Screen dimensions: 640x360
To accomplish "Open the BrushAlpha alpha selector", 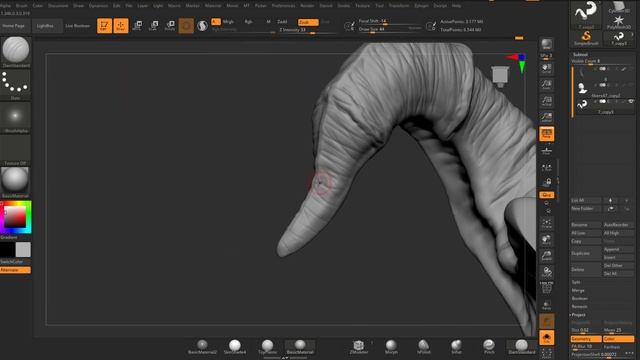I will [16, 117].
